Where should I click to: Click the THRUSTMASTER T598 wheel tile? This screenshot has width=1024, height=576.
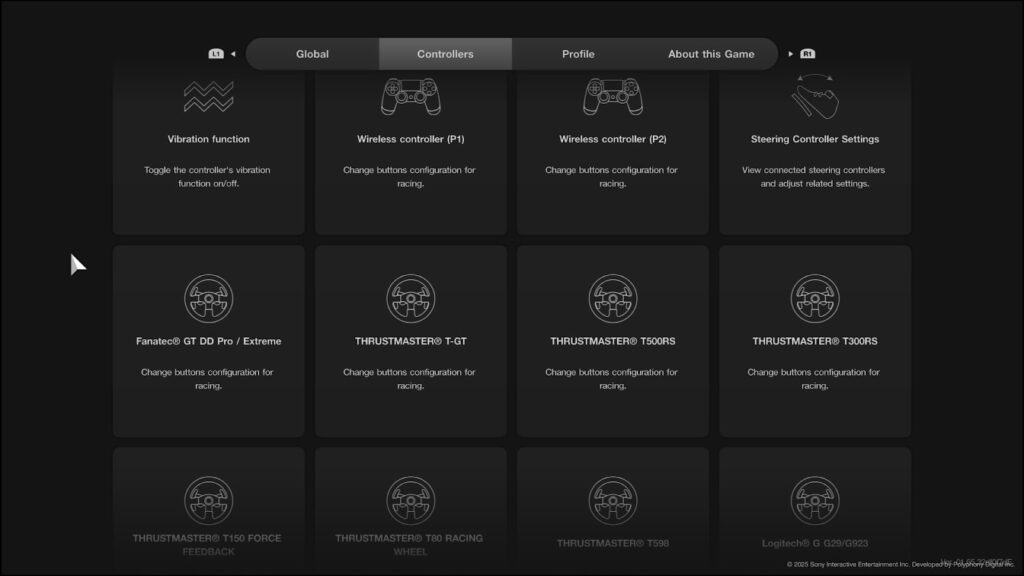pyautogui.click(x=612, y=510)
